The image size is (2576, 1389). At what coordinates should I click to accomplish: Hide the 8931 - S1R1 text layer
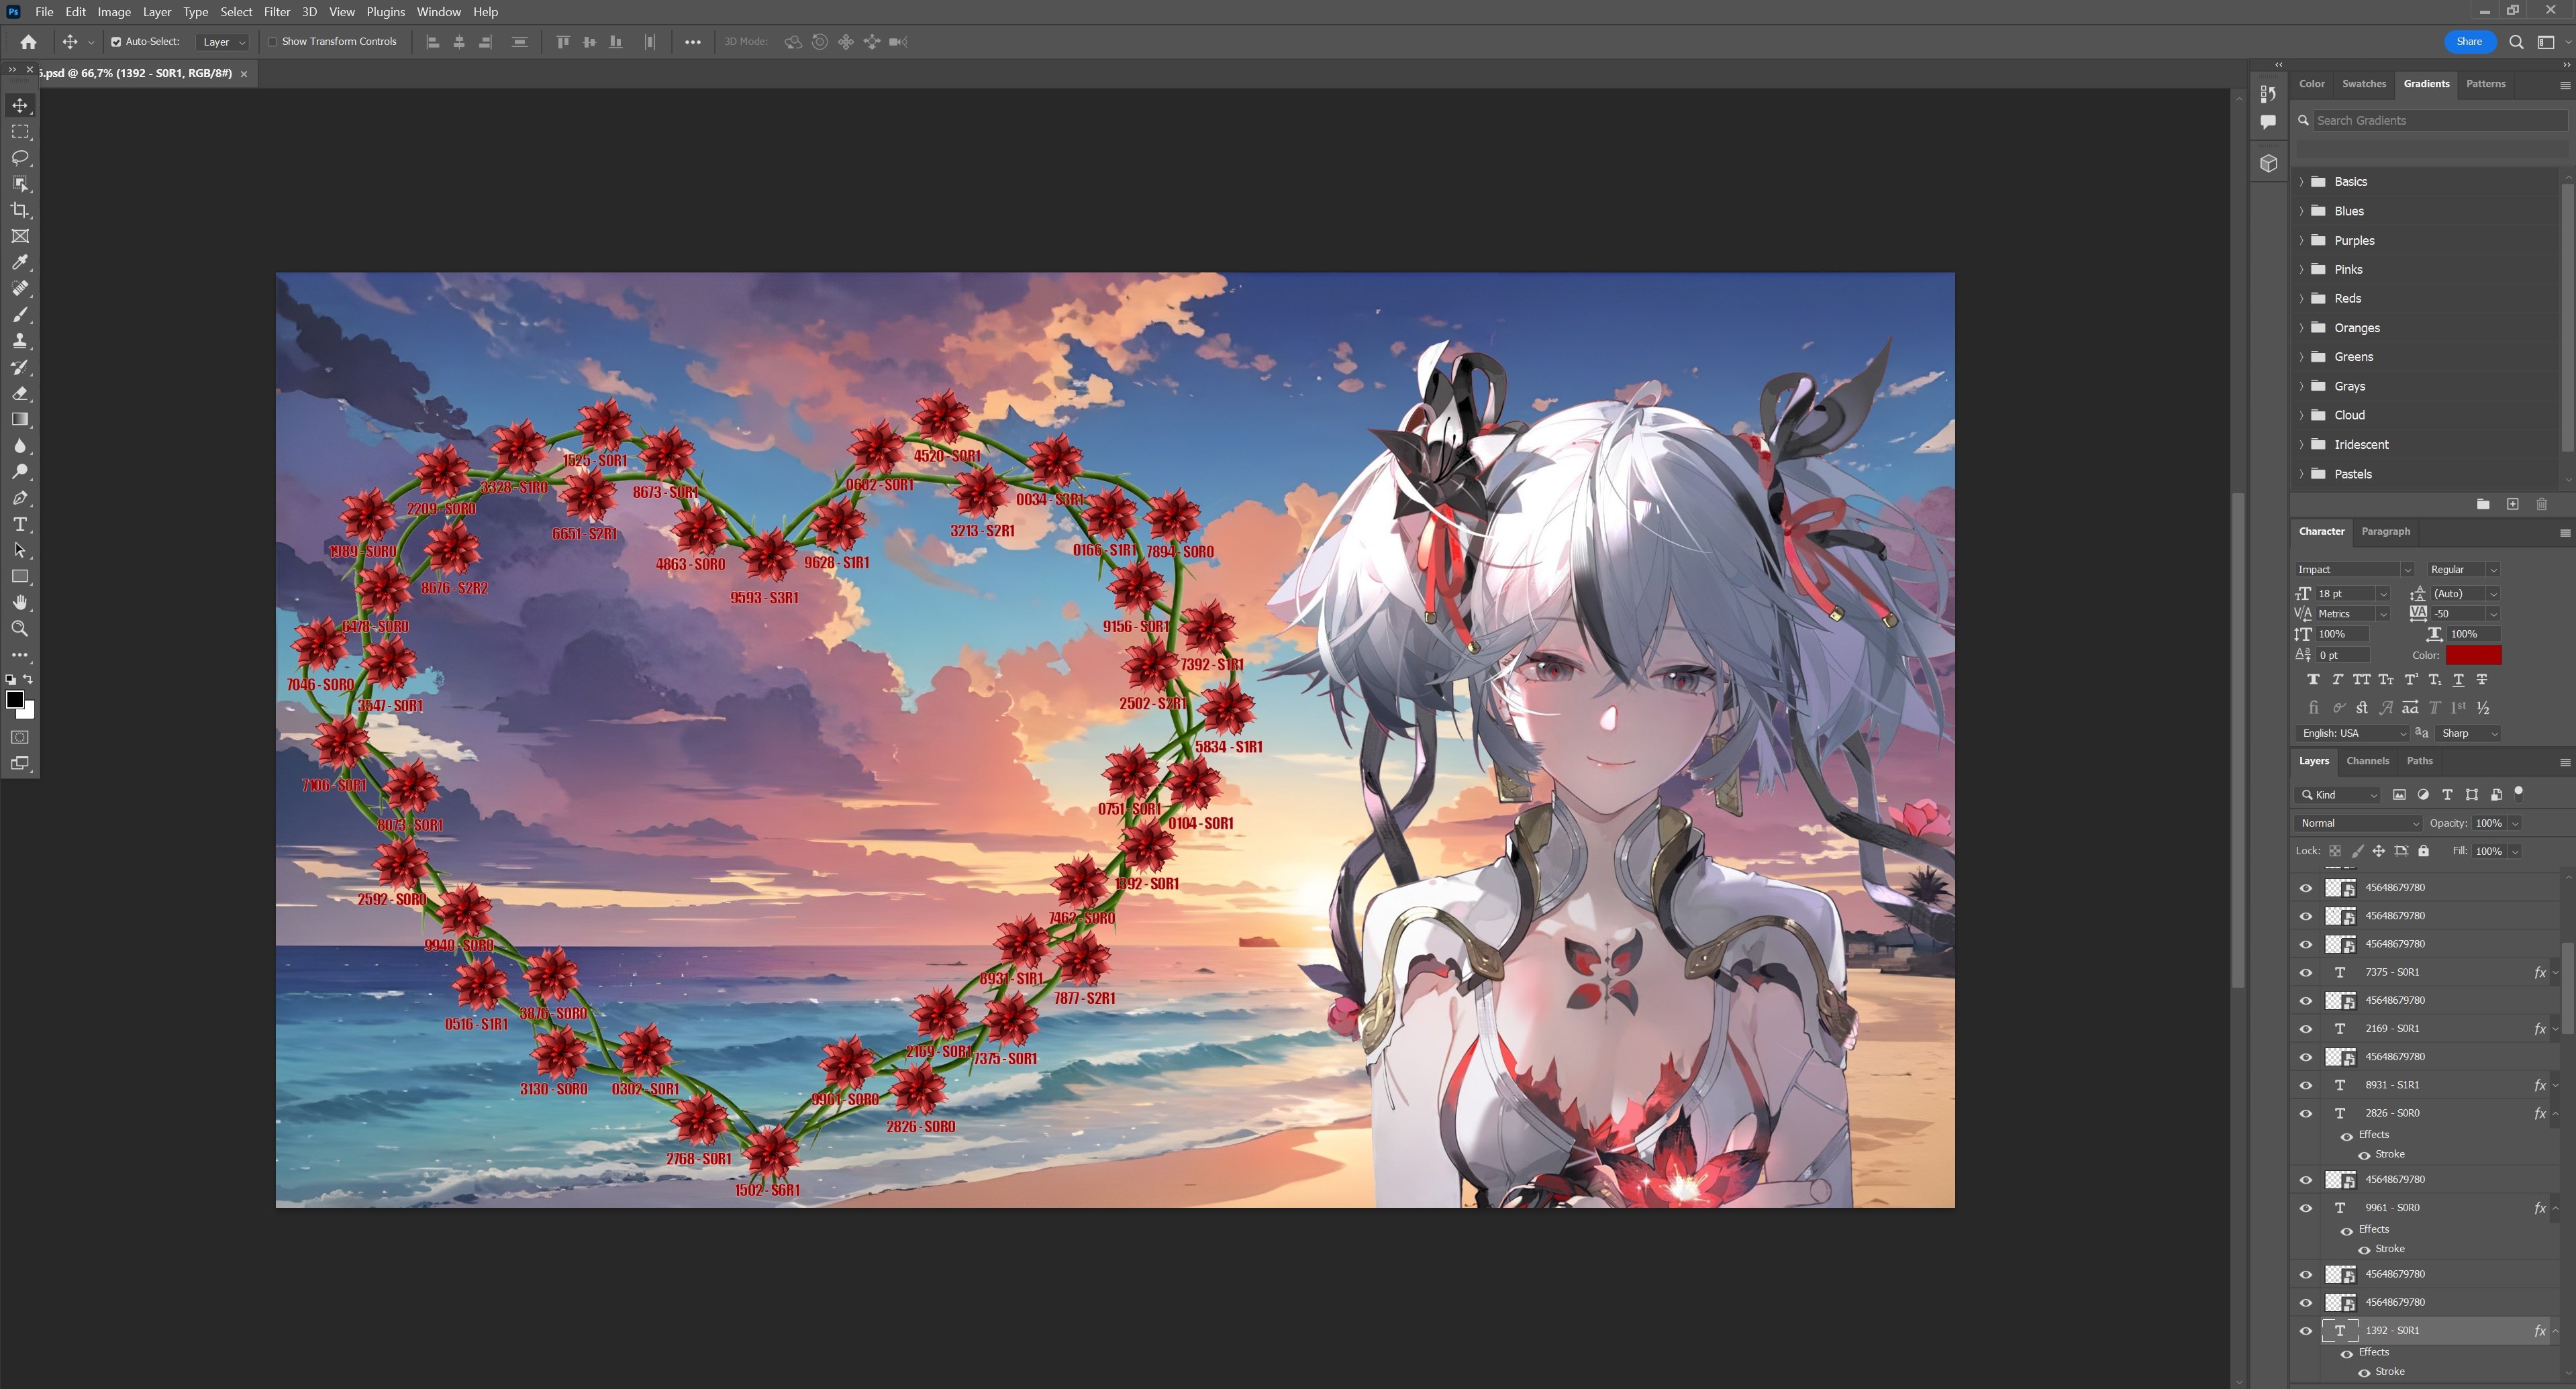click(2305, 1085)
